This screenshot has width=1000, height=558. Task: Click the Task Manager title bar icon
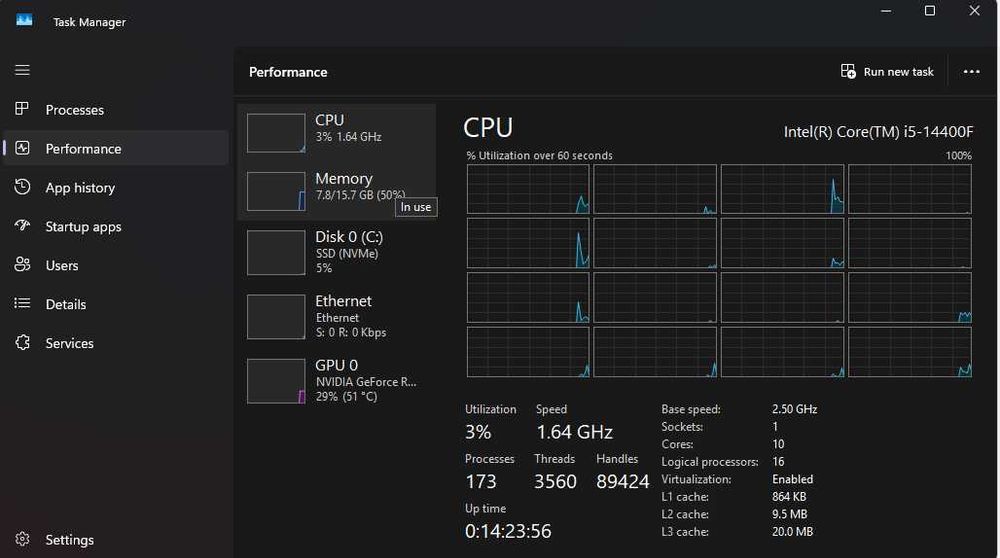click(25, 20)
